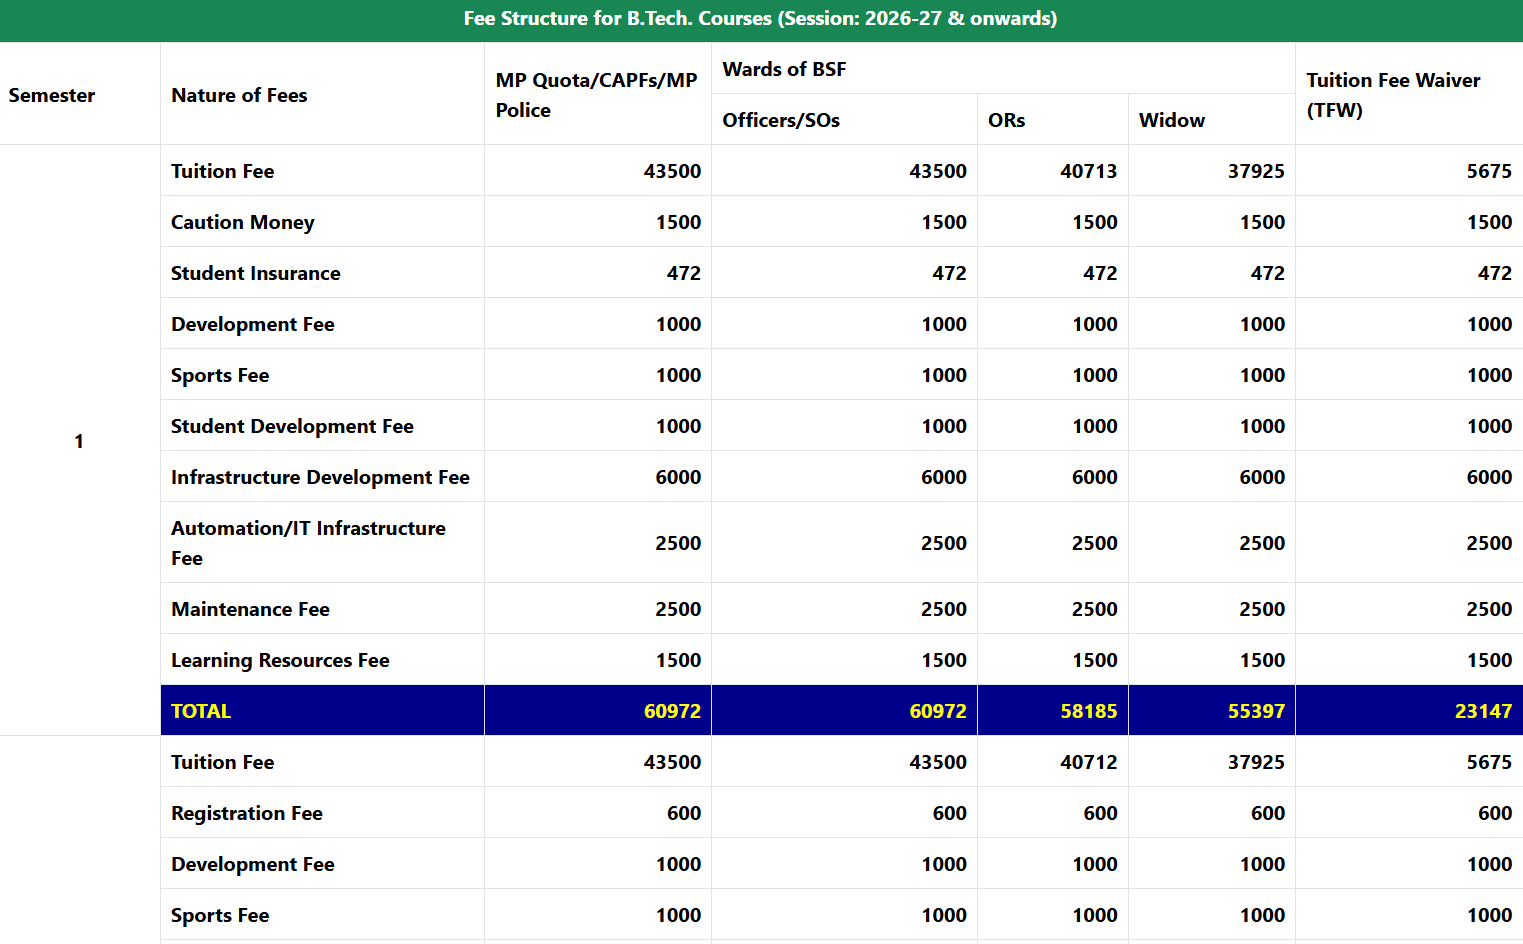Select the Student Insurance row label

click(x=256, y=273)
